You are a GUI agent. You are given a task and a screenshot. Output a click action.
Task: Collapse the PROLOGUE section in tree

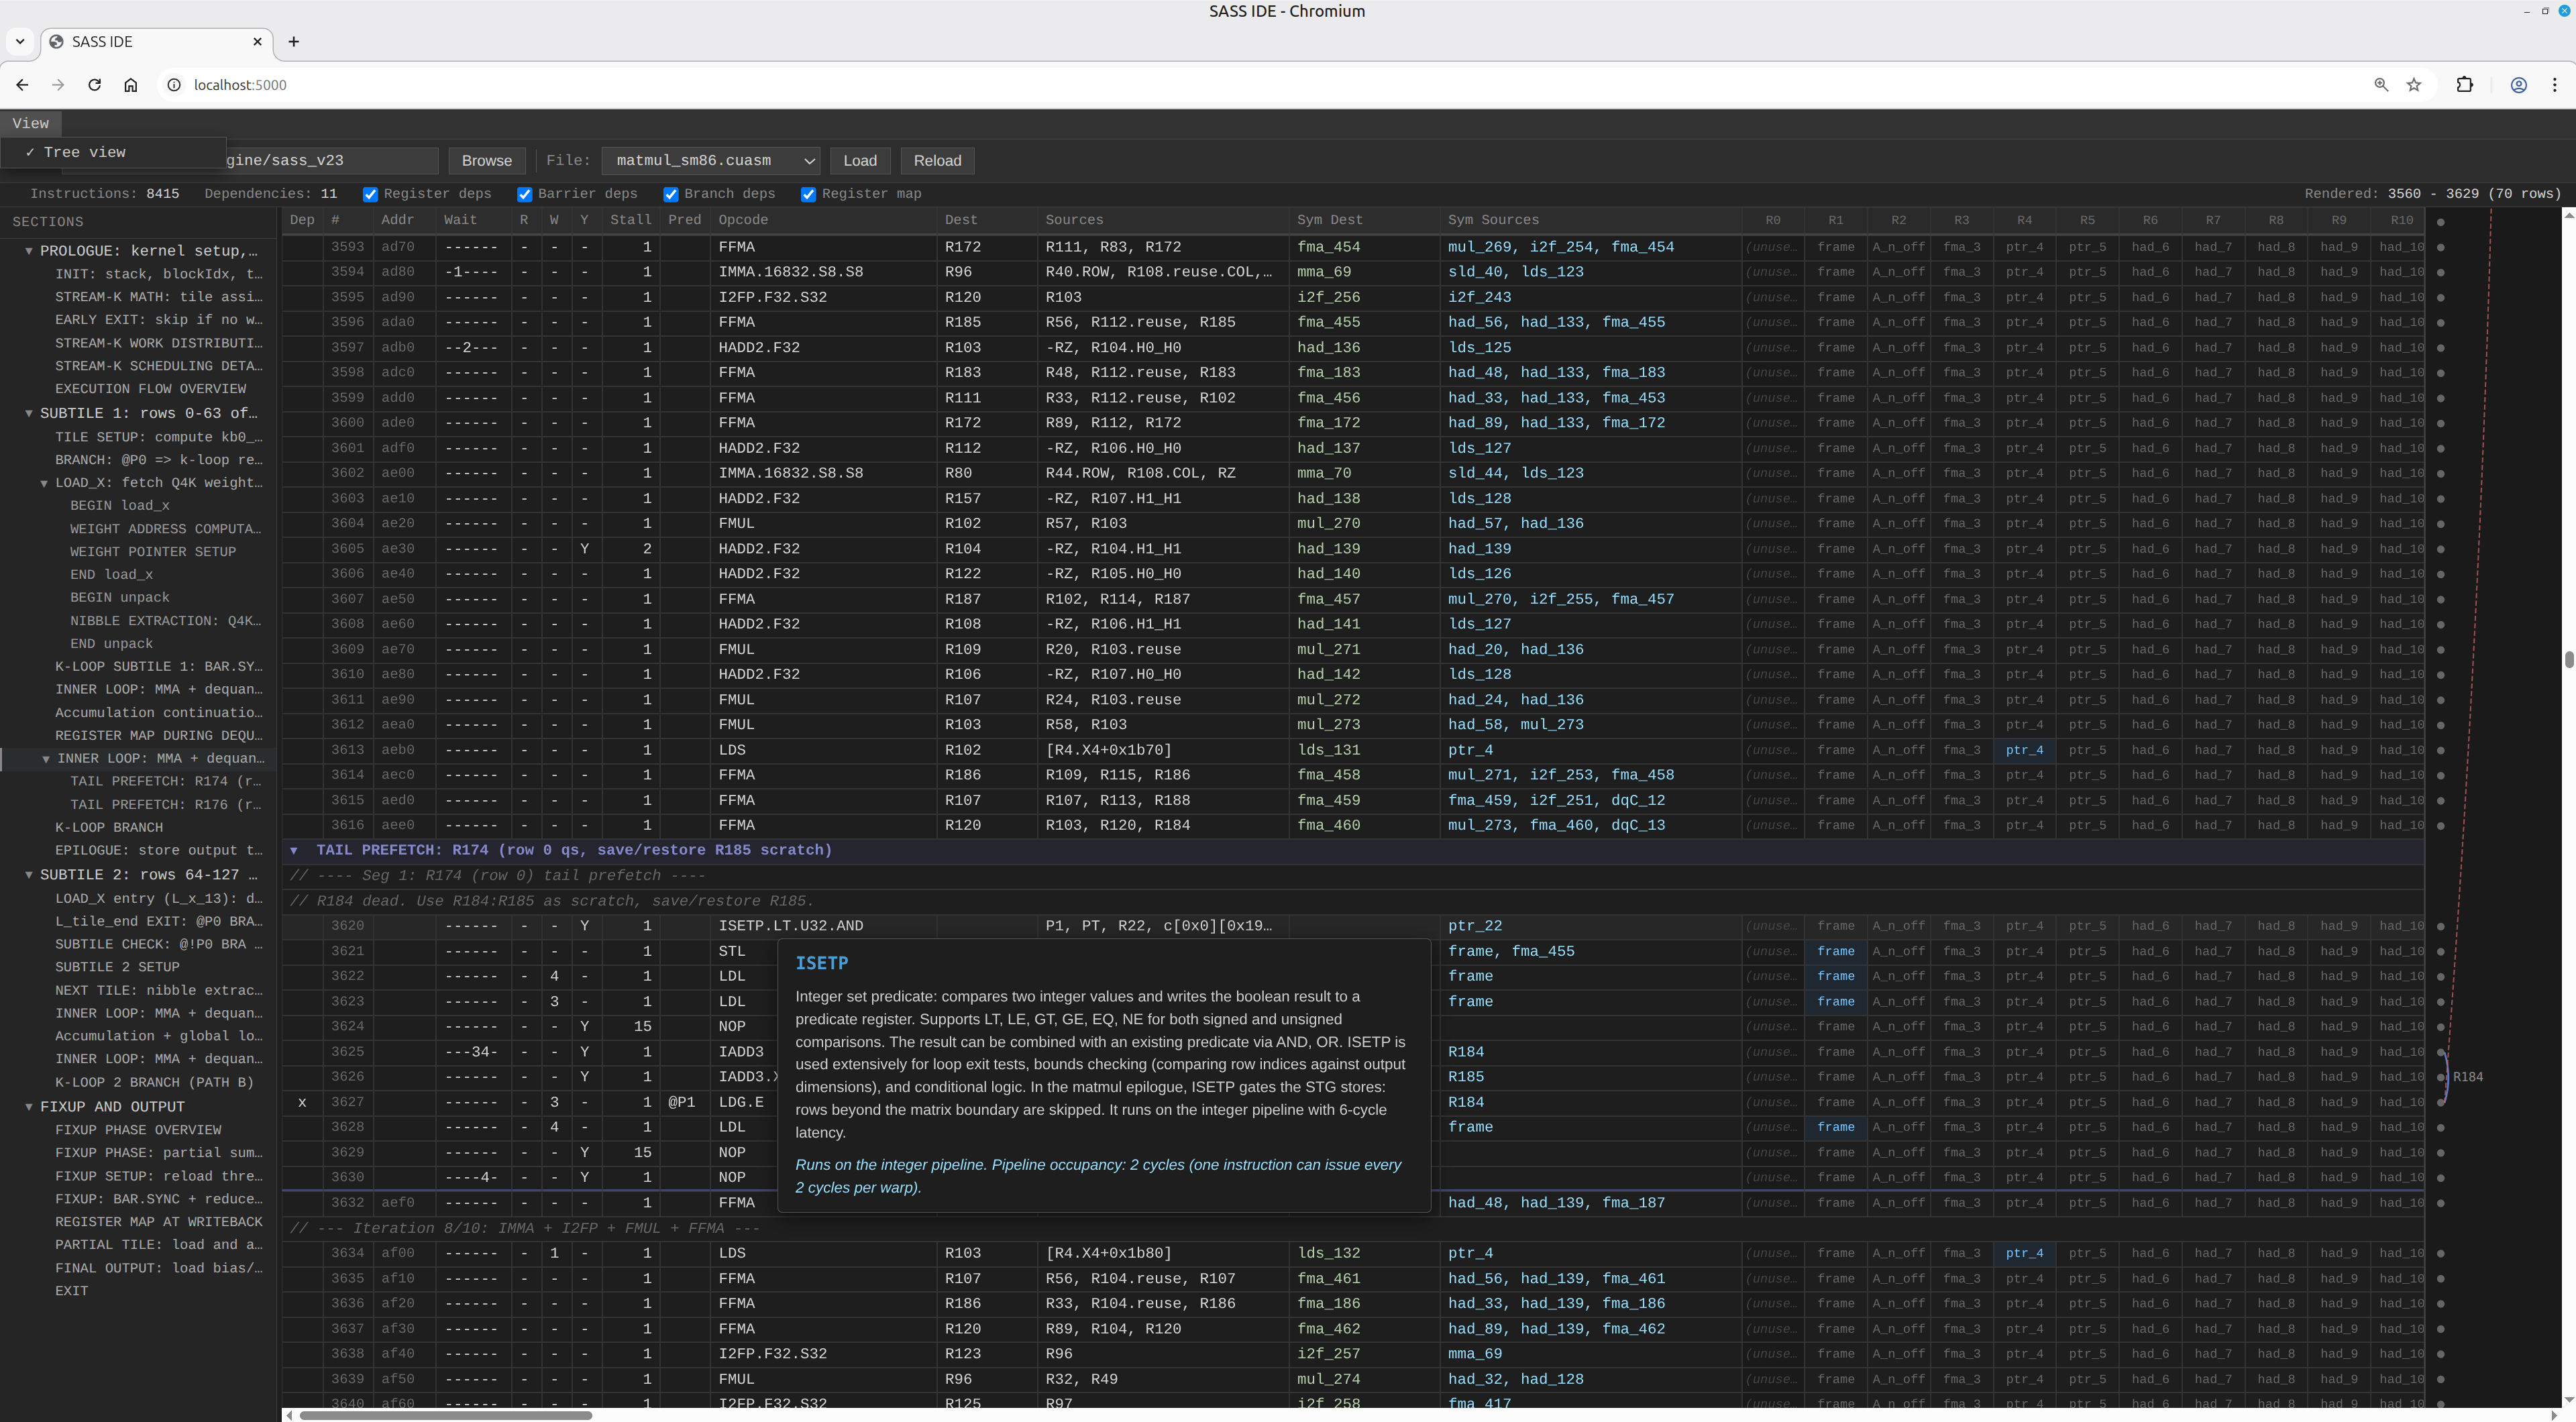(29, 251)
